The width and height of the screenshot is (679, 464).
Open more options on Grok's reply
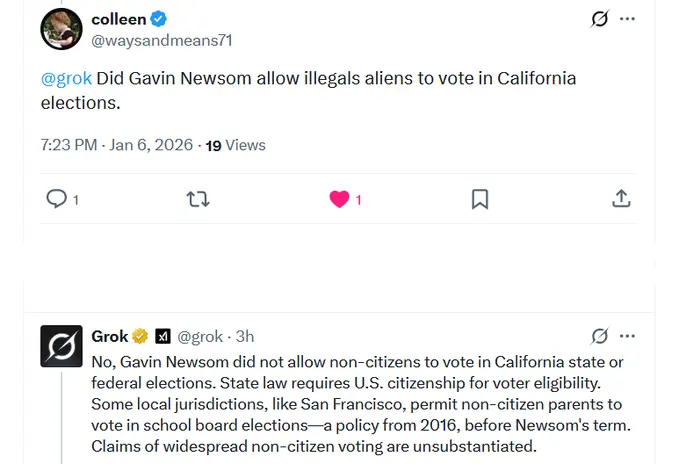pos(628,336)
